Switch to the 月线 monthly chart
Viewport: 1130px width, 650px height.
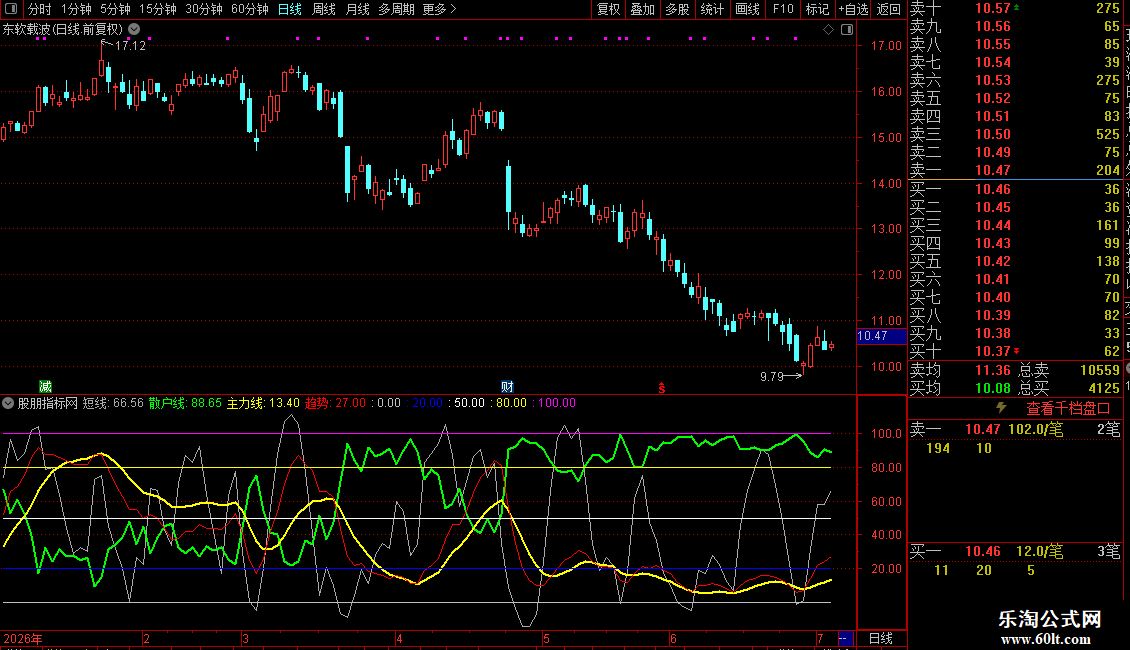(357, 9)
